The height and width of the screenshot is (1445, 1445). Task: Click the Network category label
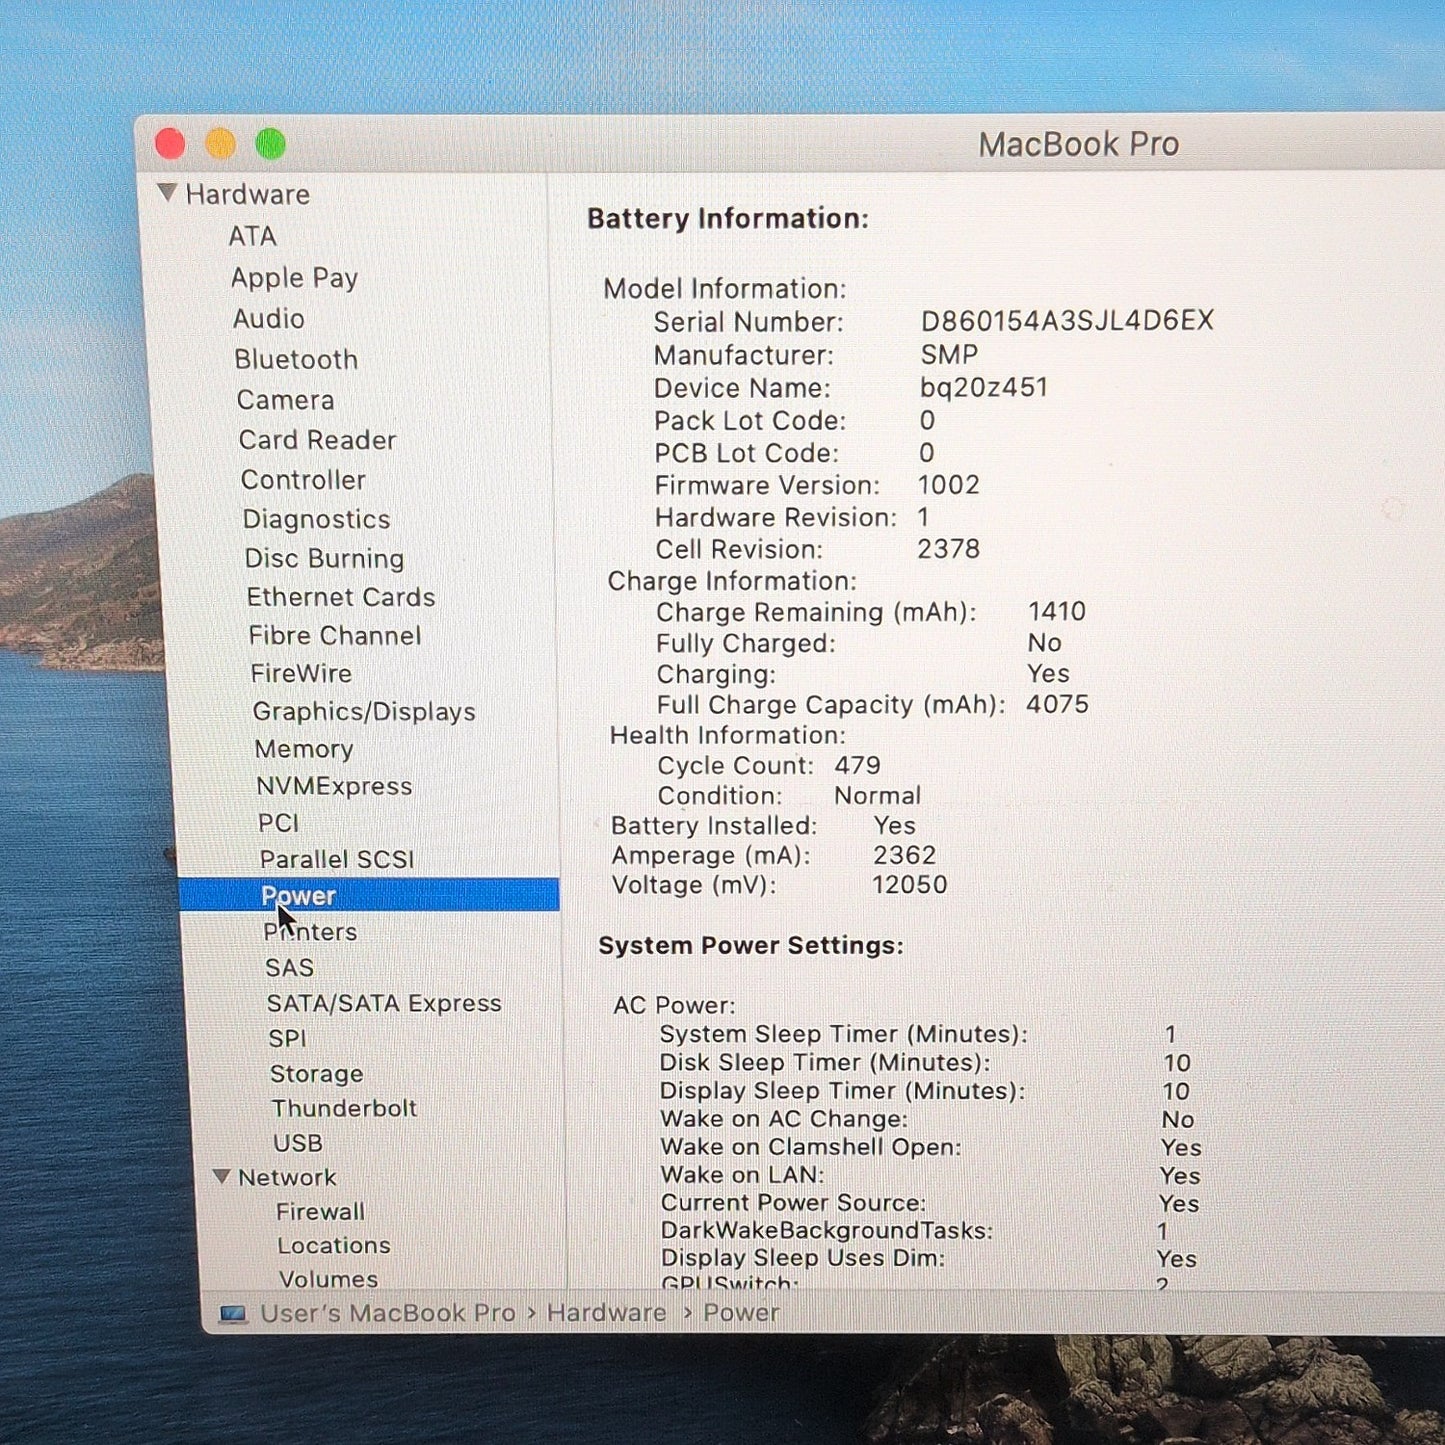pos(287,1177)
